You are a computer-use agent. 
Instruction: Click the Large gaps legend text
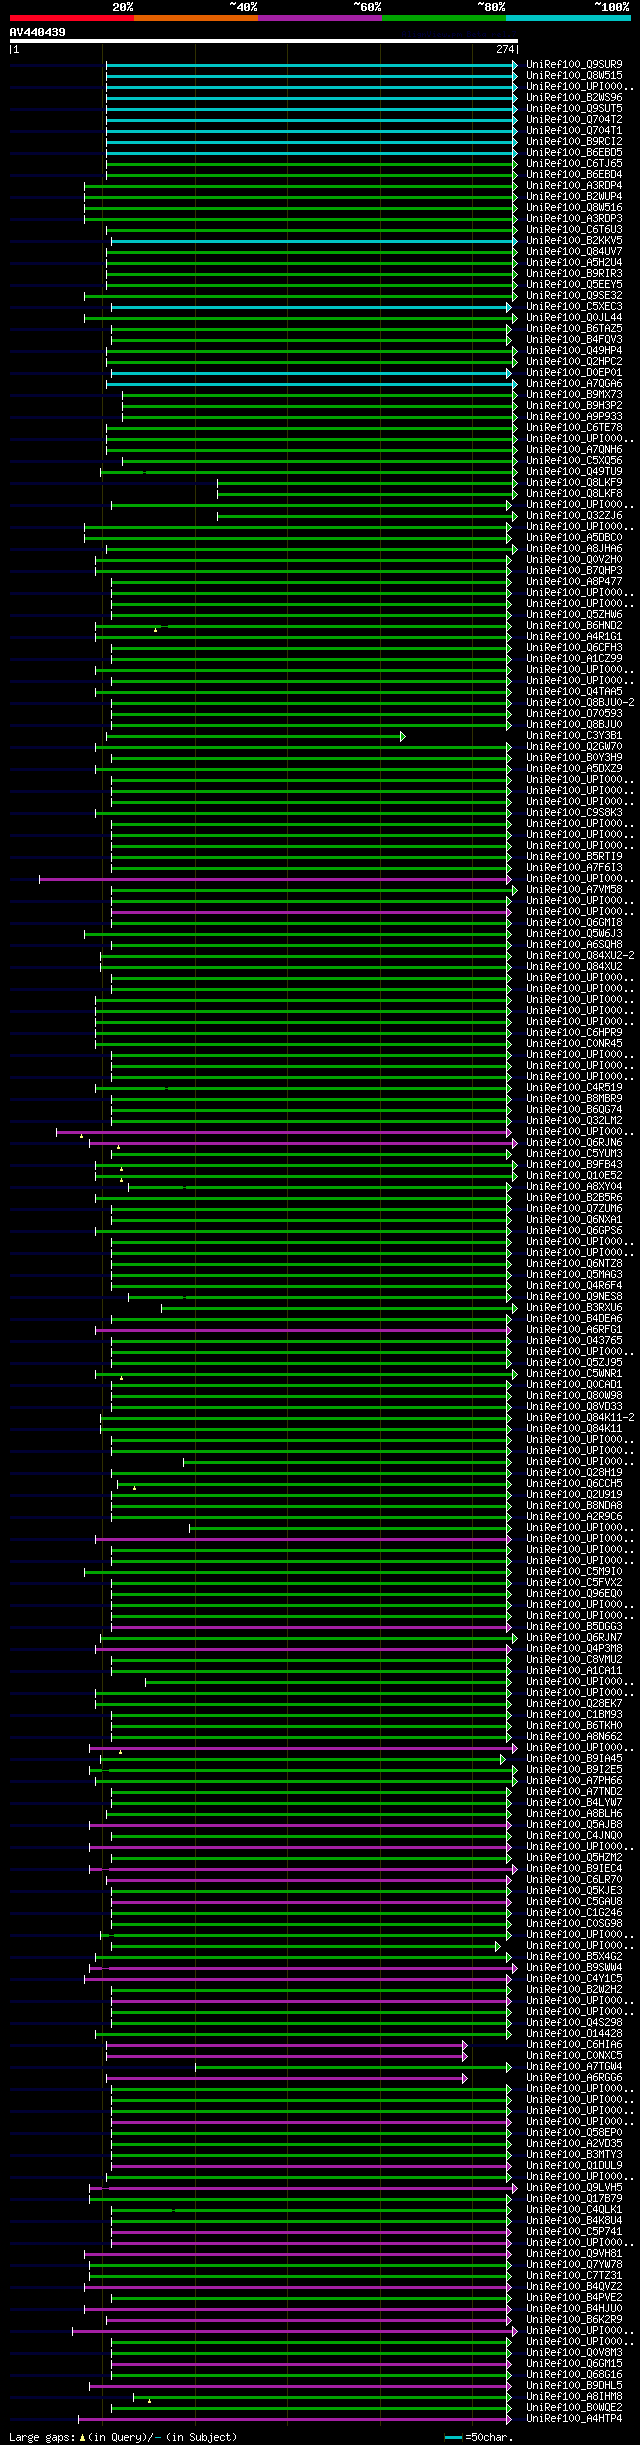click(x=123, y=2438)
